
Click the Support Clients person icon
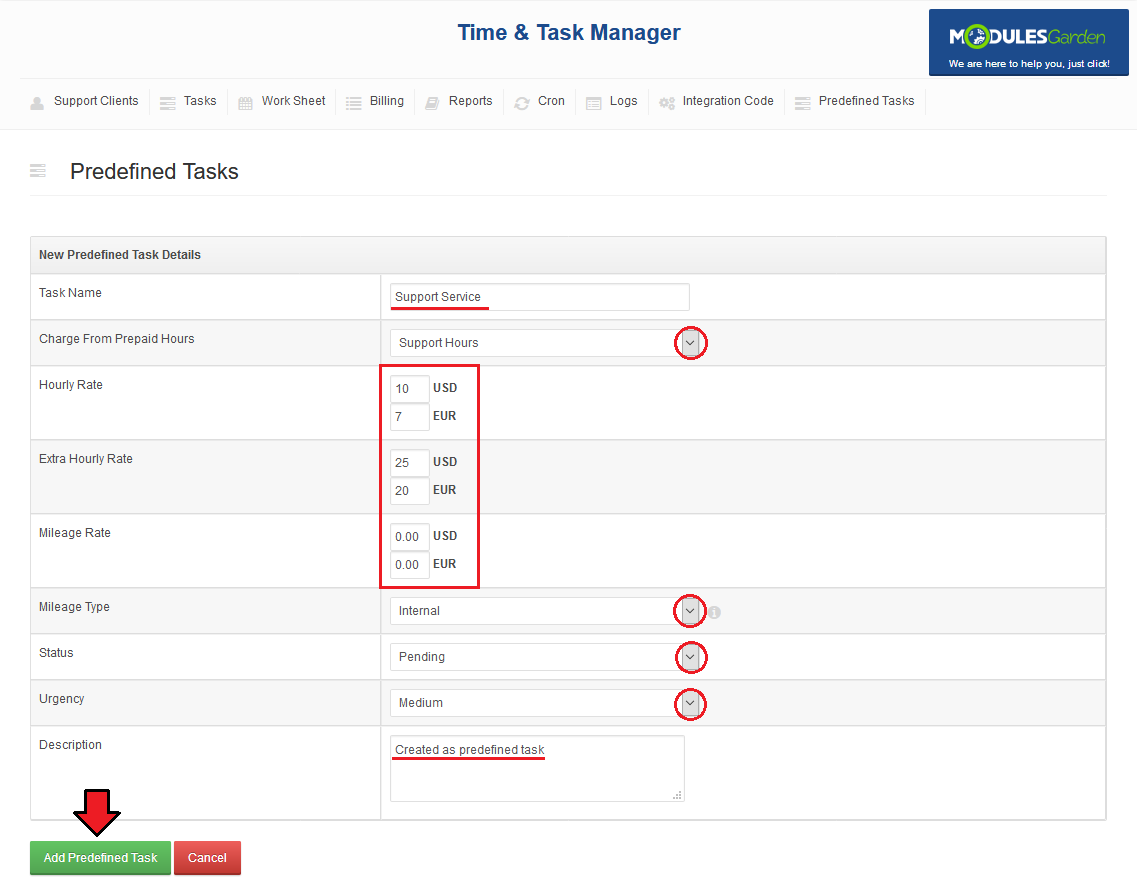click(37, 103)
